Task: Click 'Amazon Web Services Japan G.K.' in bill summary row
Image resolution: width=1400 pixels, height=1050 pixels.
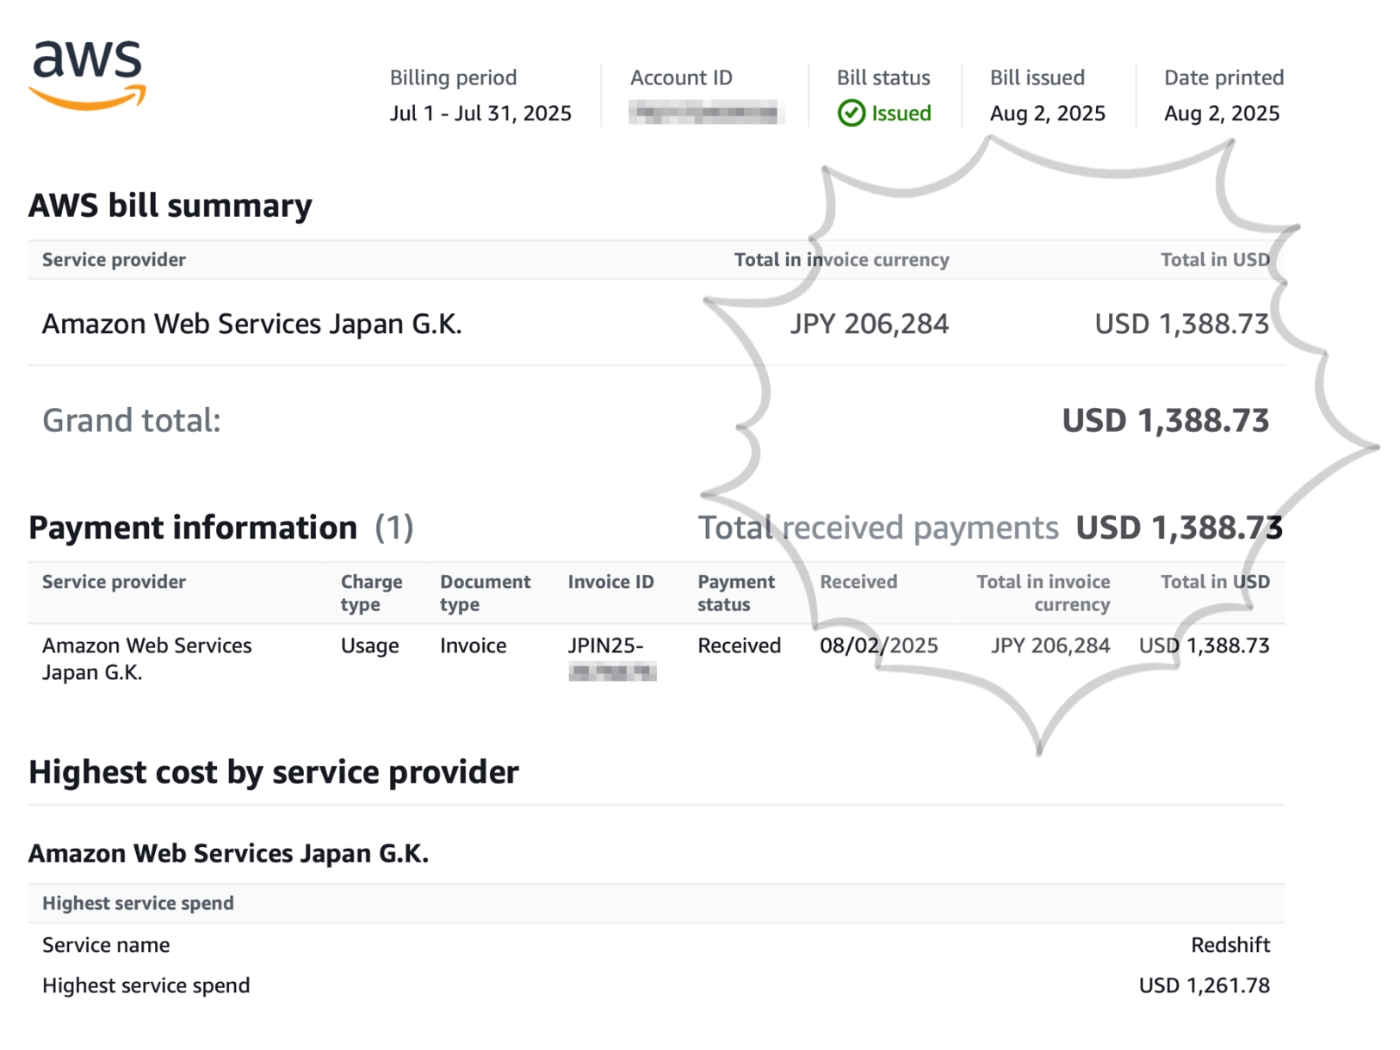Action: pyautogui.click(x=252, y=324)
